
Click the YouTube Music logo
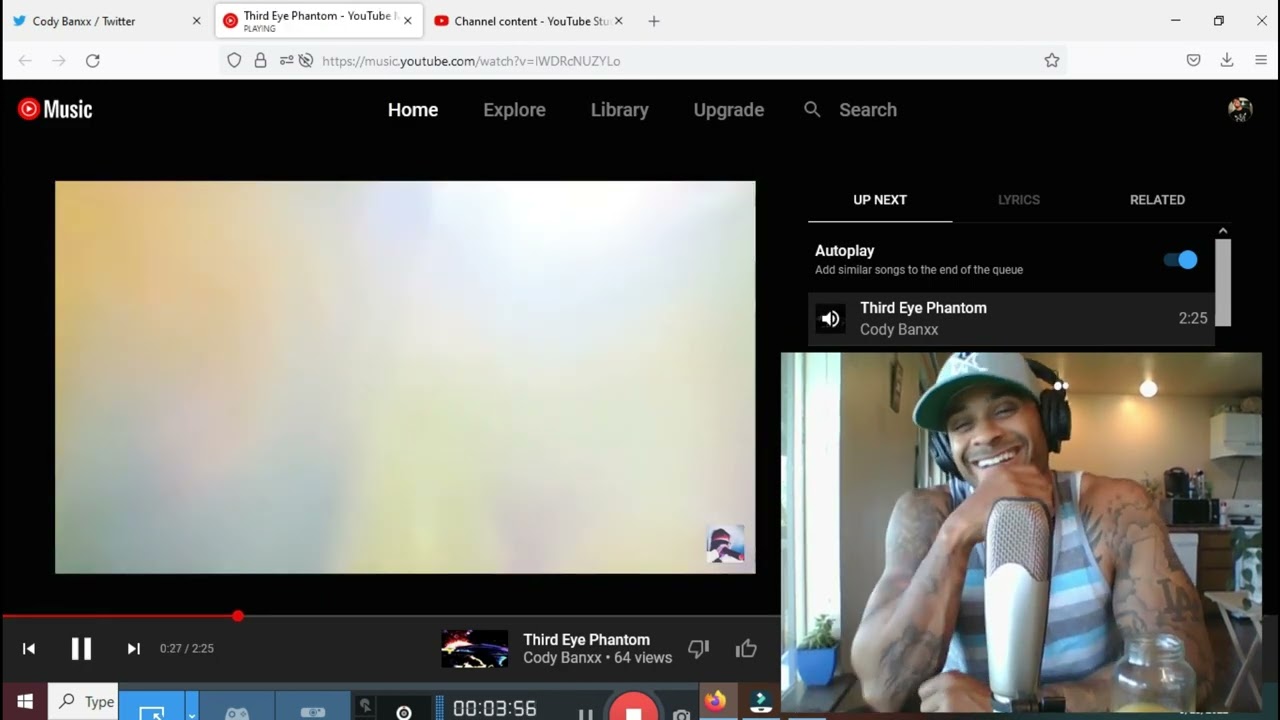coord(55,109)
